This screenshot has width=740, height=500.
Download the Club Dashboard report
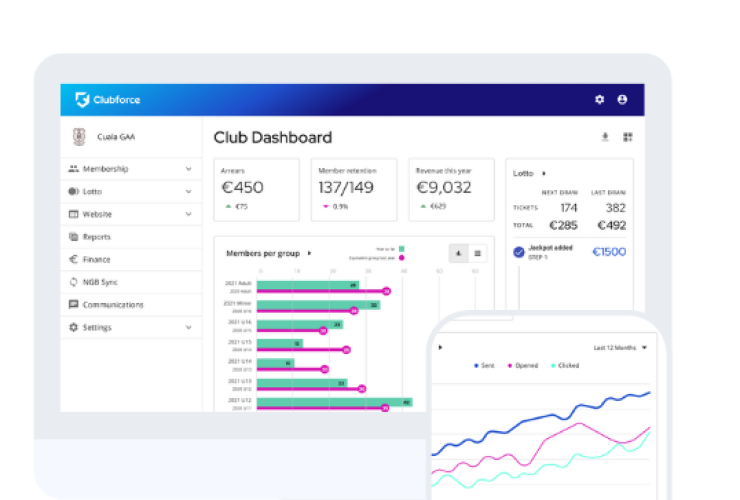click(x=604, y=137)
